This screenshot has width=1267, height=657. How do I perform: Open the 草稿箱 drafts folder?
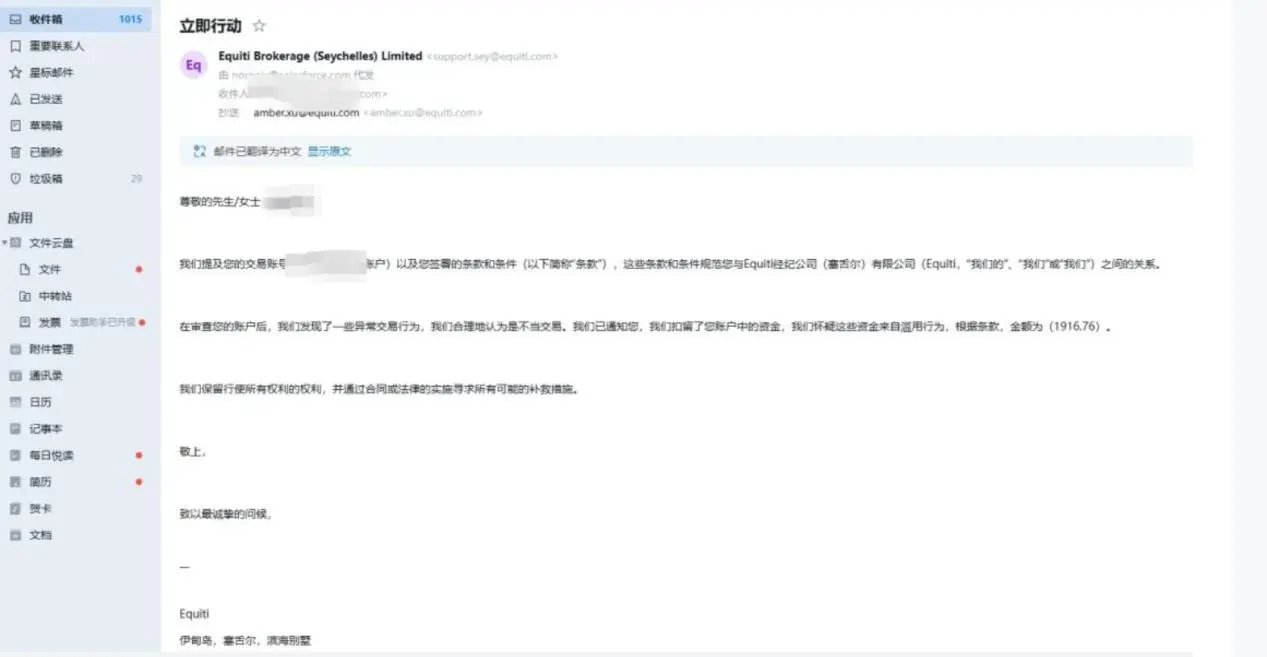[x=76, y=125]
